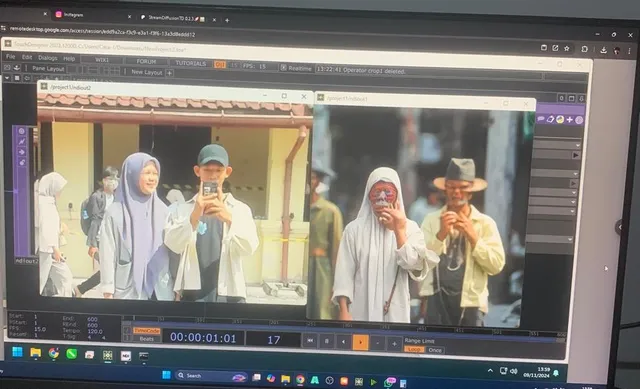Add a layout with plus button
Viewport: 640px width, 389px height.
[x=169, y=73]
